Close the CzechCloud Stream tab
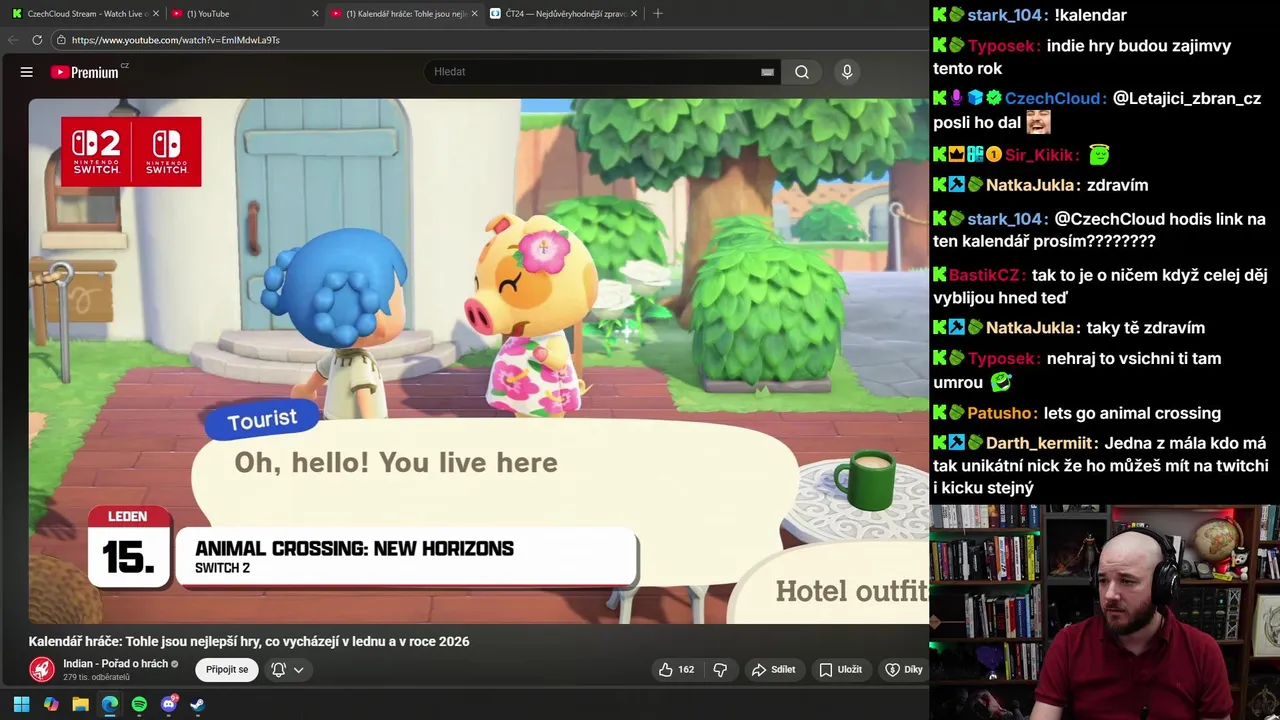1280x720 pixels. coord(156,14)
